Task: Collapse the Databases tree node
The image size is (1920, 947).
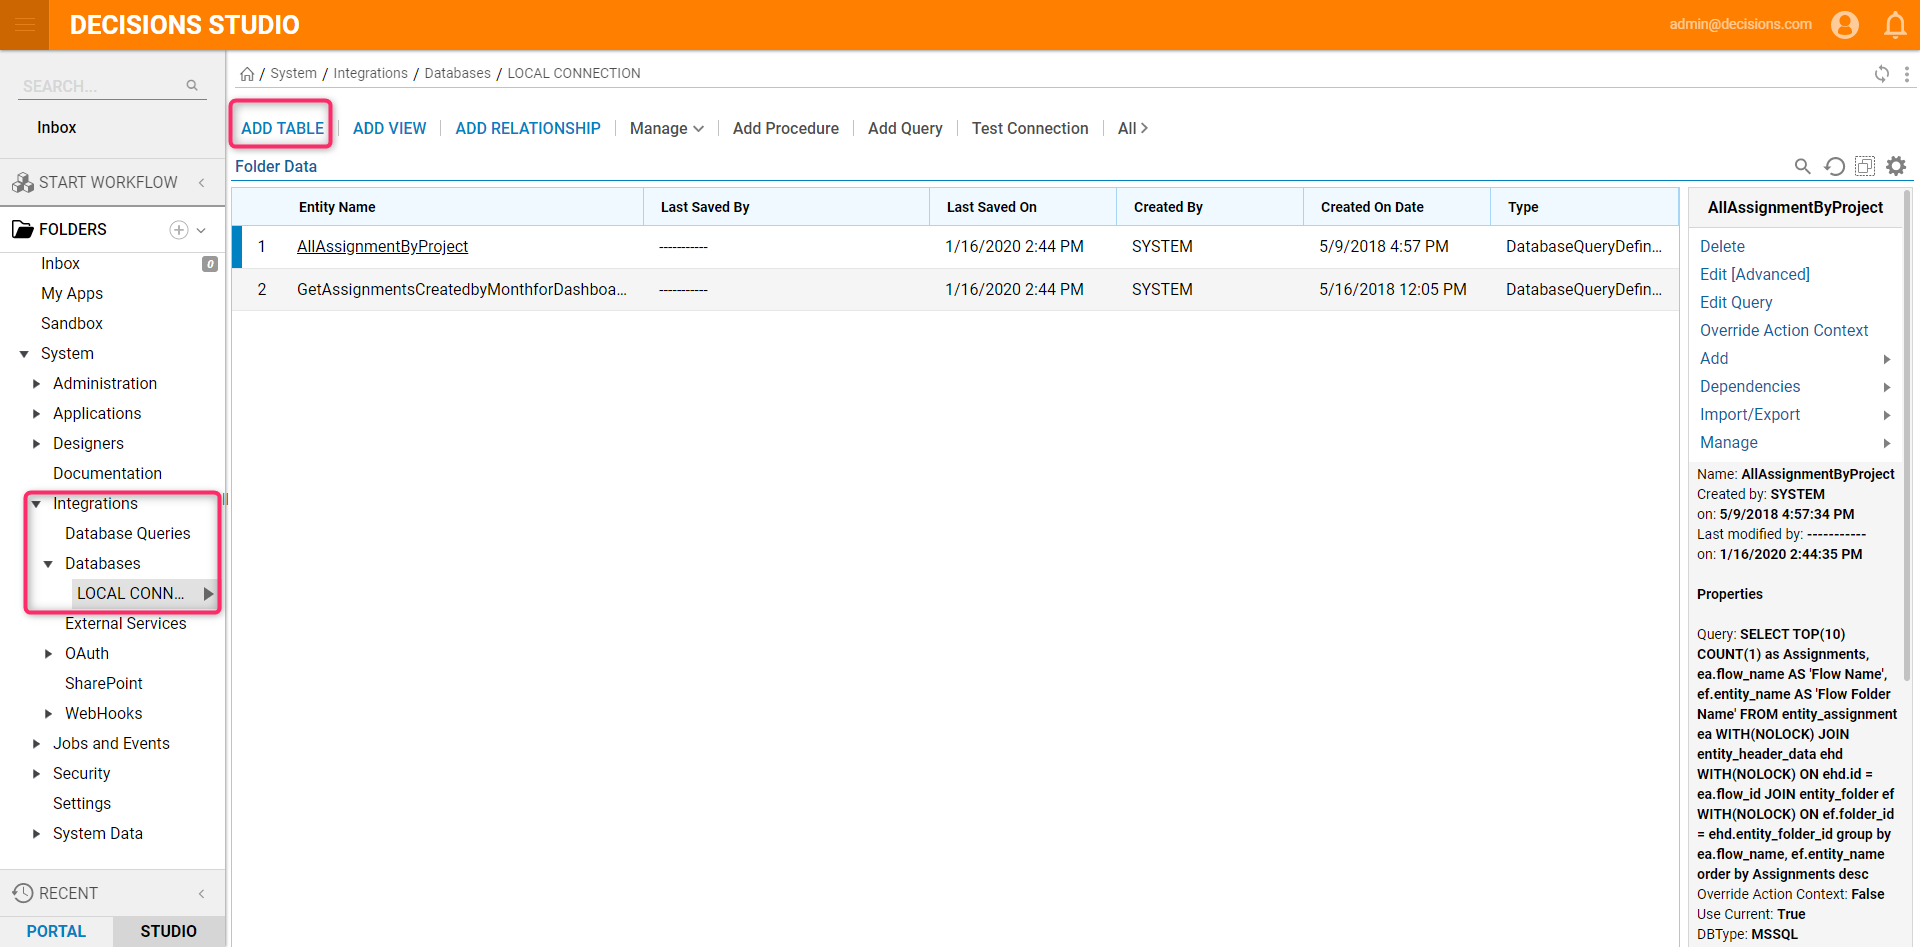Action: 48,564
